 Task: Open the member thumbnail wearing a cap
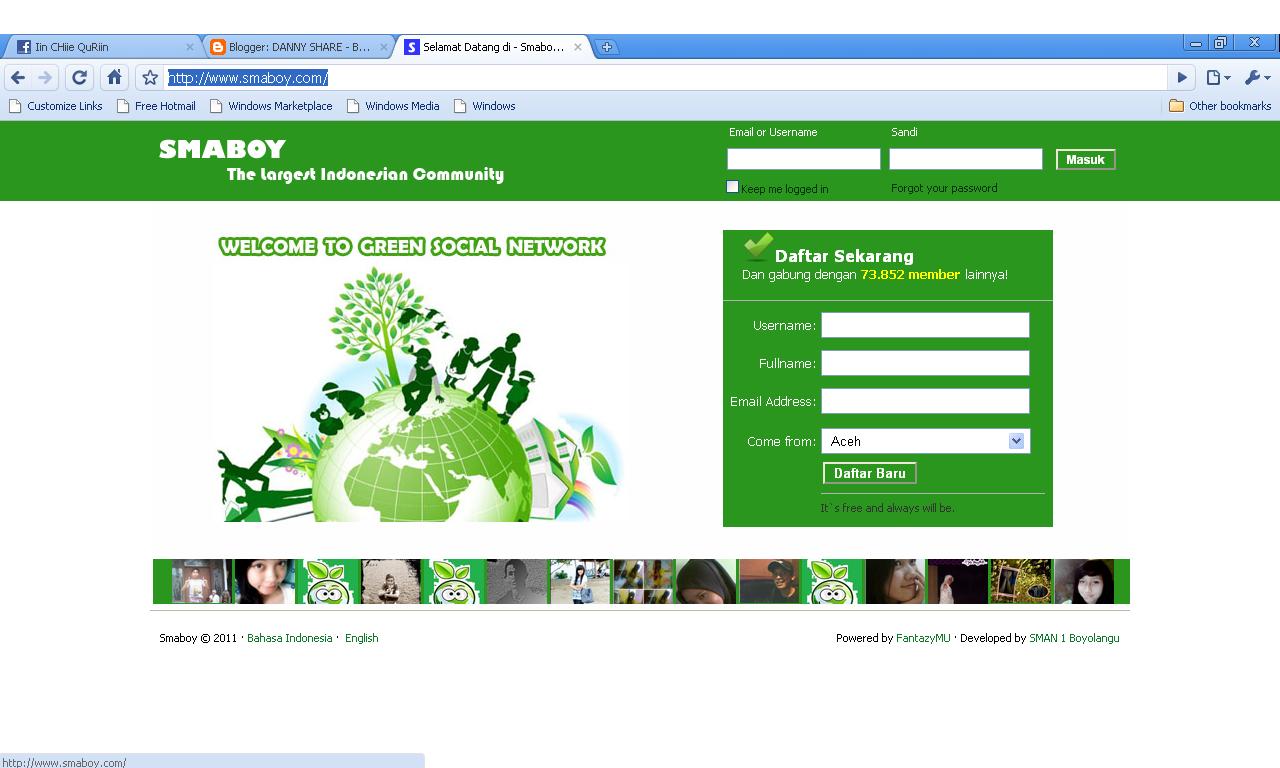(x=770, y=582)
